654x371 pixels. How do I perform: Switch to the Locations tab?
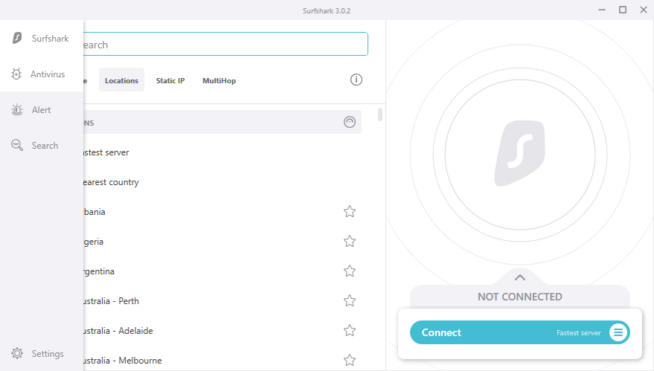click(x=121, y=80)
